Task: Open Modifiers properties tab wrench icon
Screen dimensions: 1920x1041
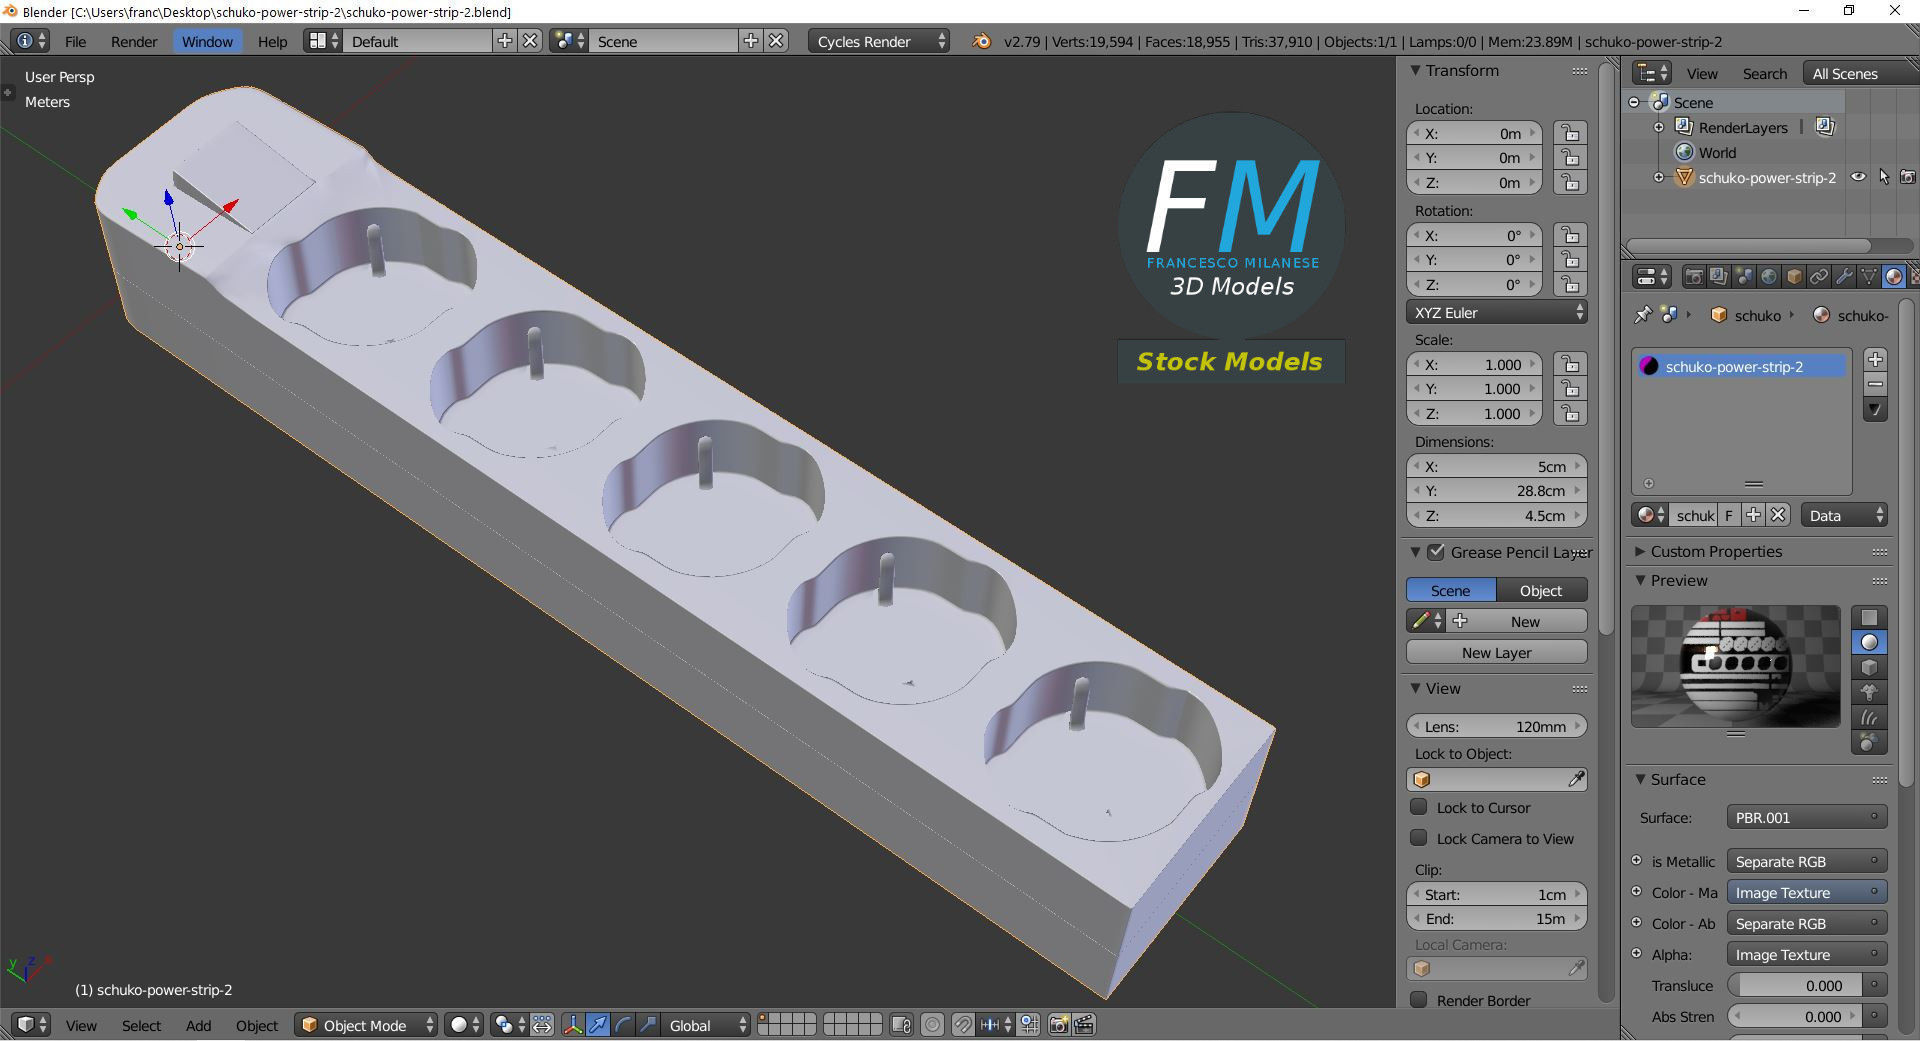Action: [1844, 276]
